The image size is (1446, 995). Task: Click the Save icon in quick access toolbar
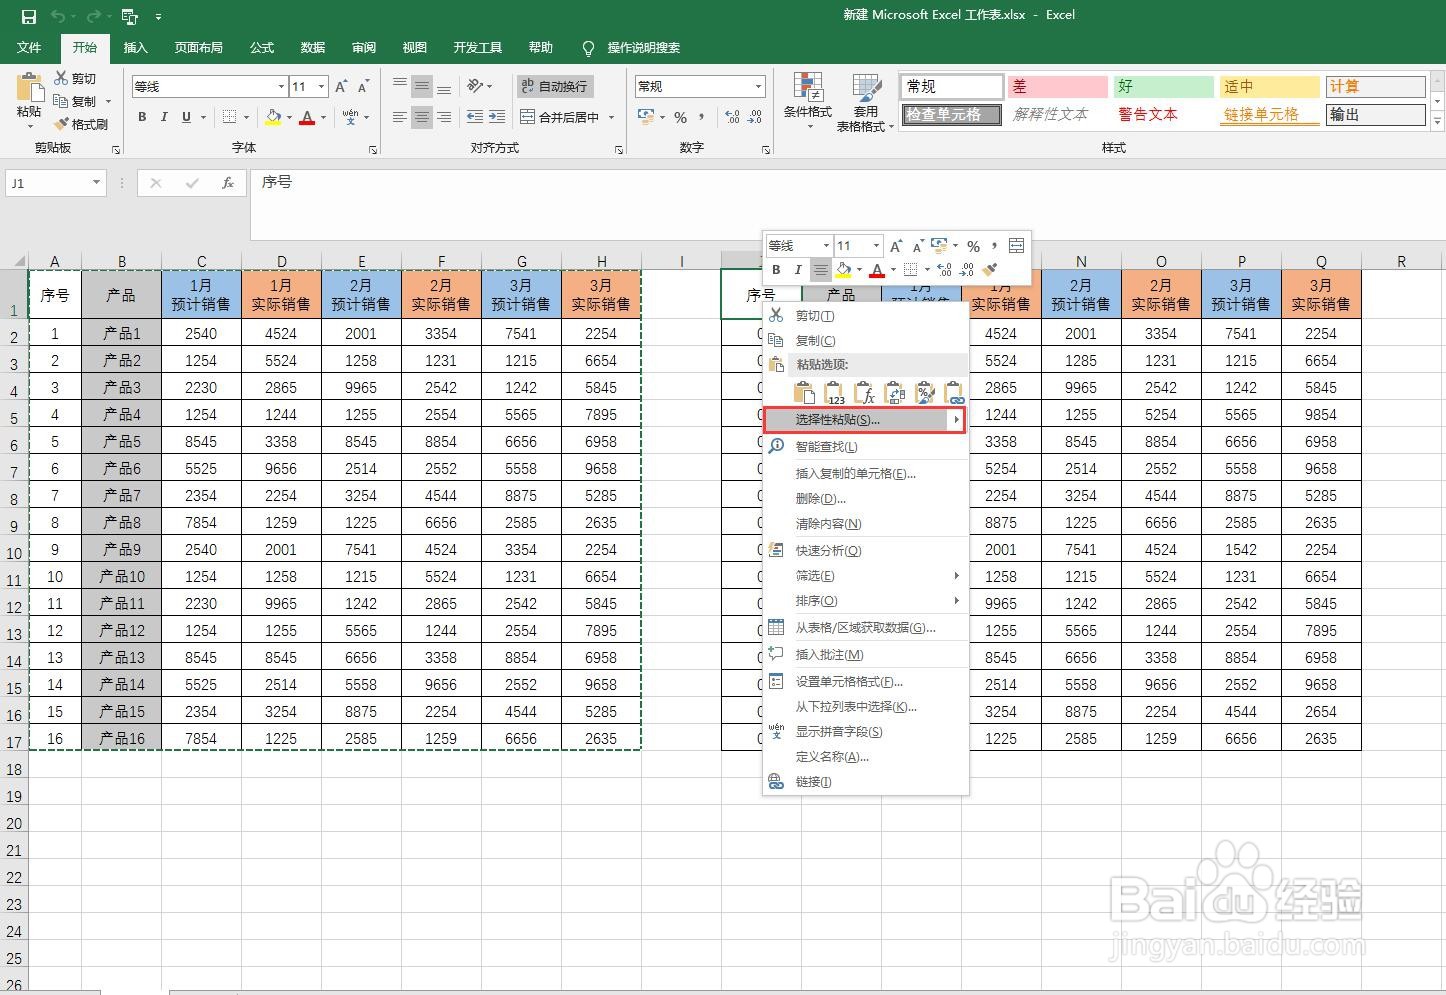29,16
